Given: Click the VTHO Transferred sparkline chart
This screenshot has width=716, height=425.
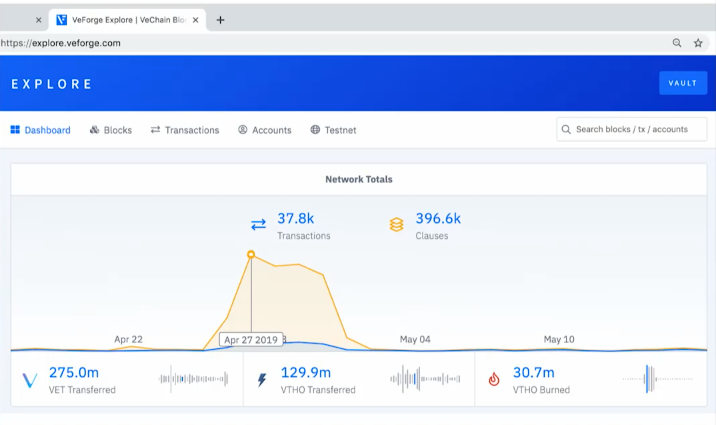Looking at the screenshot, I should point(425,378).
